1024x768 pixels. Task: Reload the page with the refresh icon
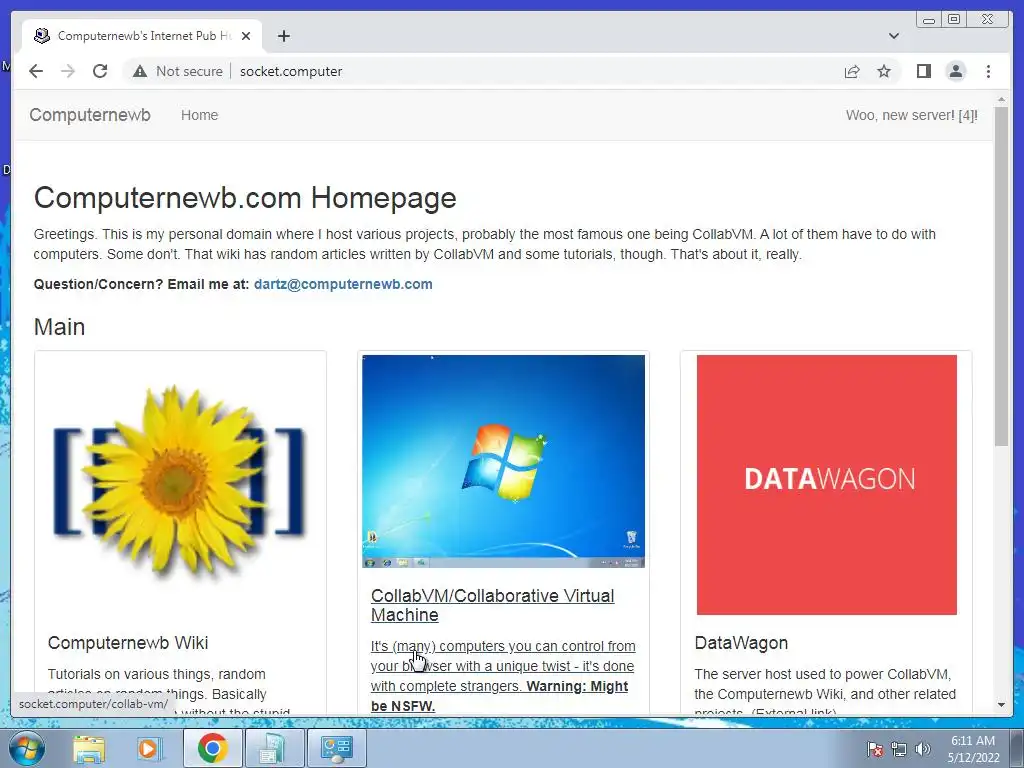[100, 71]
